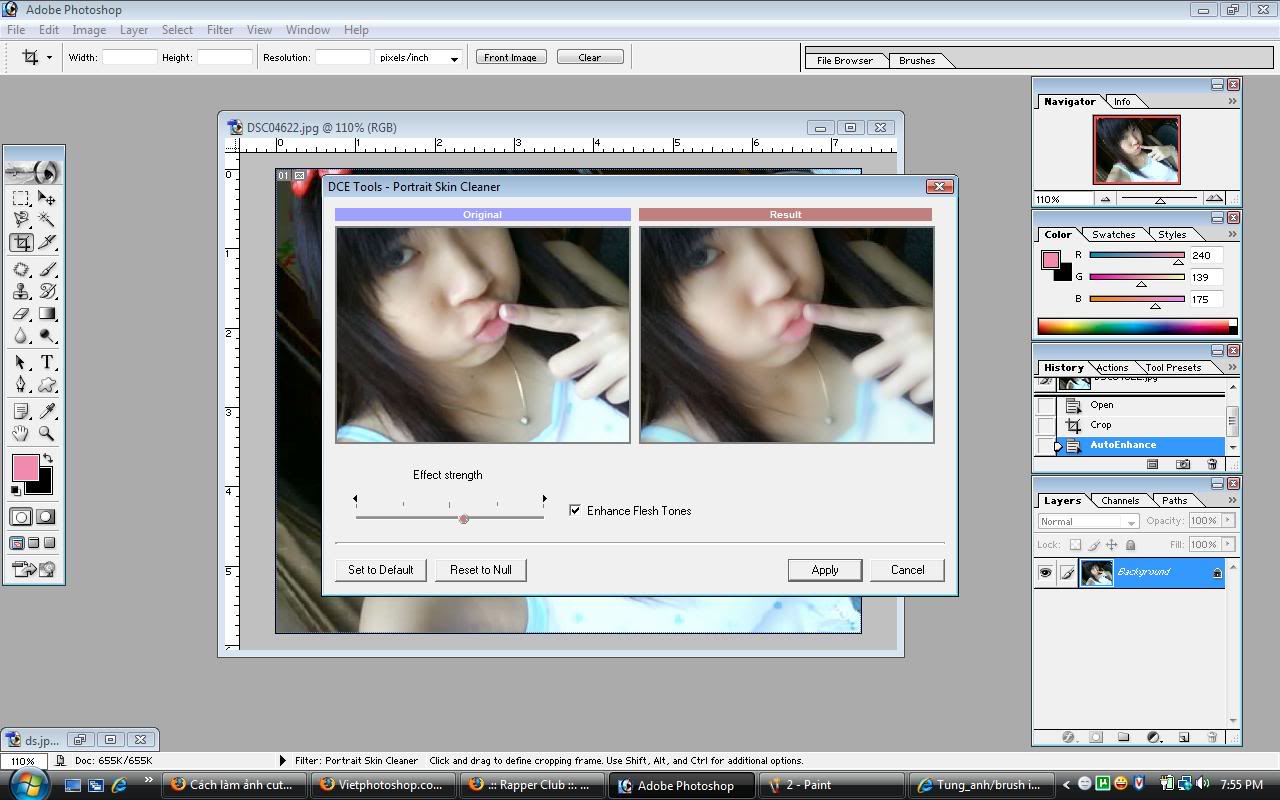The height and width of the screenshot is (800, 1280).
Task: Open the Fill slider arrow
Action: [1228, 545]
